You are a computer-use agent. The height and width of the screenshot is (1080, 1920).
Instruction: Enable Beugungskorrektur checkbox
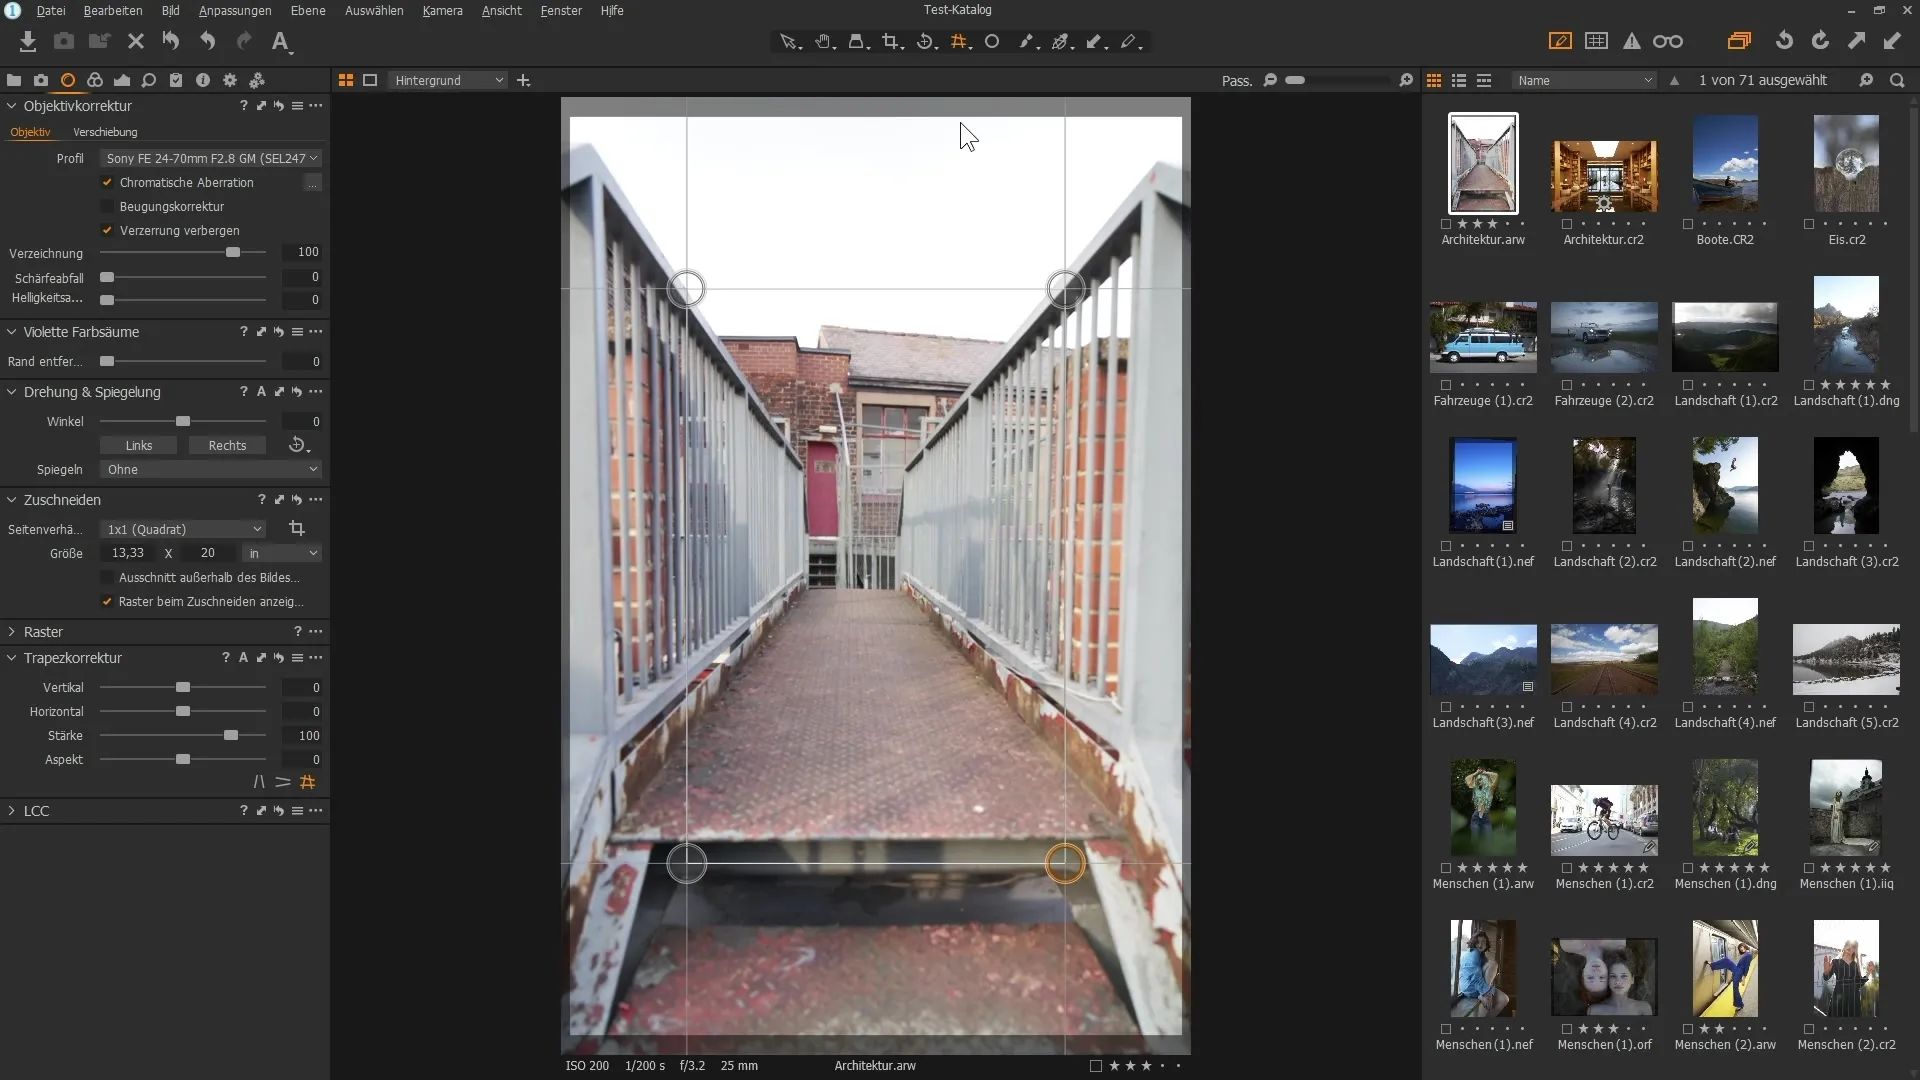[107, 206]
